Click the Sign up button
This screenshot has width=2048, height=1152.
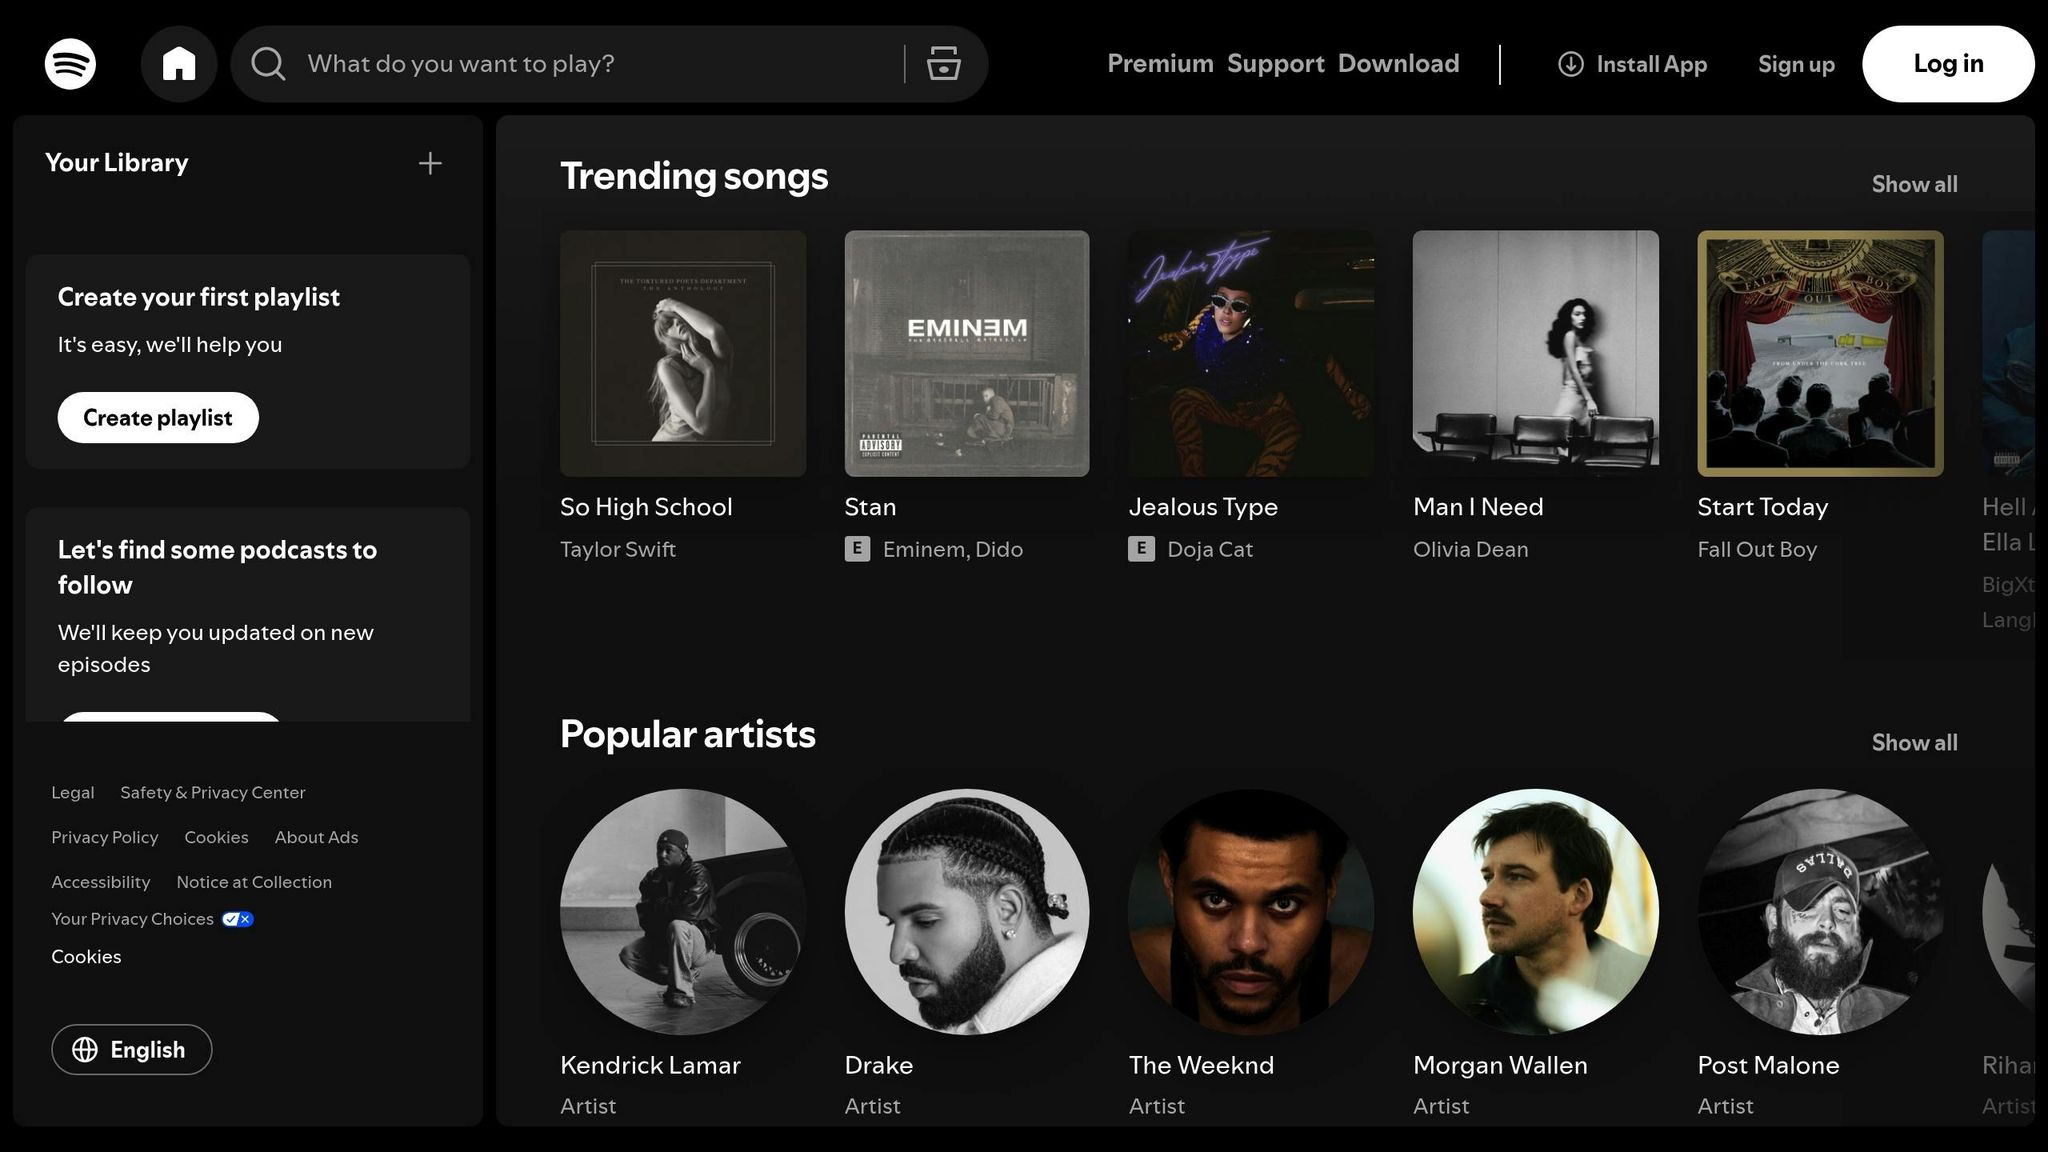coord(1796,64)
